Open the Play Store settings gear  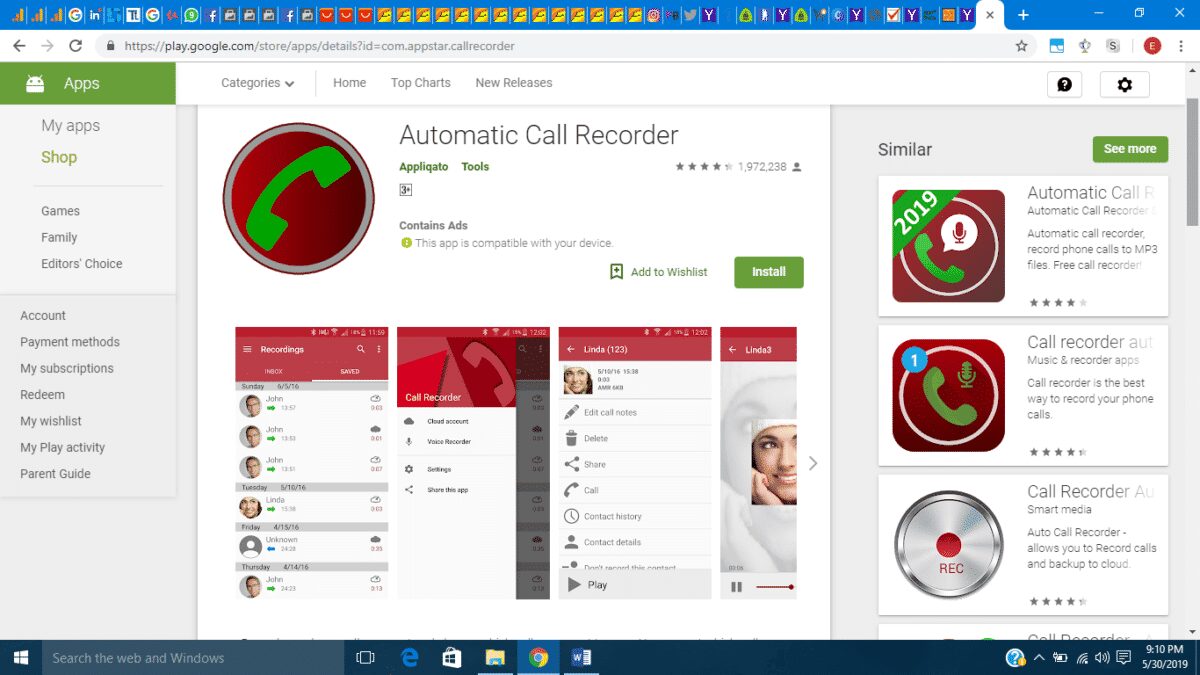coord(1124,84)
